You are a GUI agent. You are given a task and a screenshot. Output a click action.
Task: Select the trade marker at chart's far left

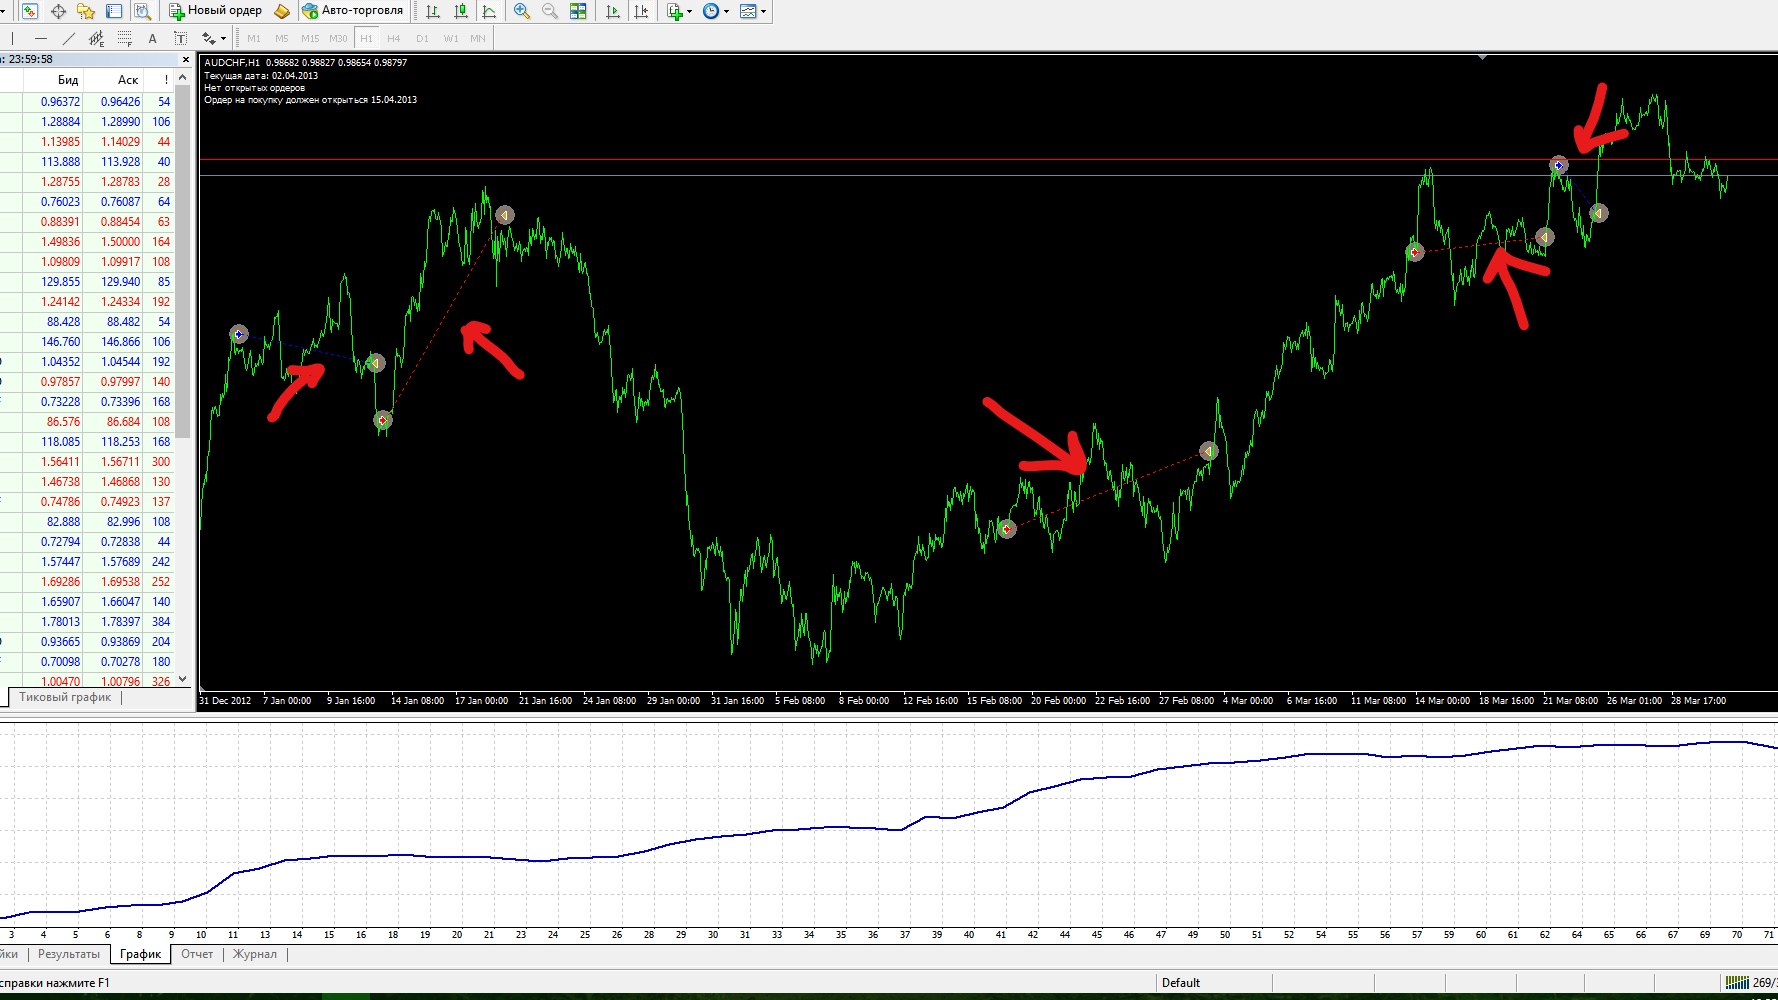239,334
